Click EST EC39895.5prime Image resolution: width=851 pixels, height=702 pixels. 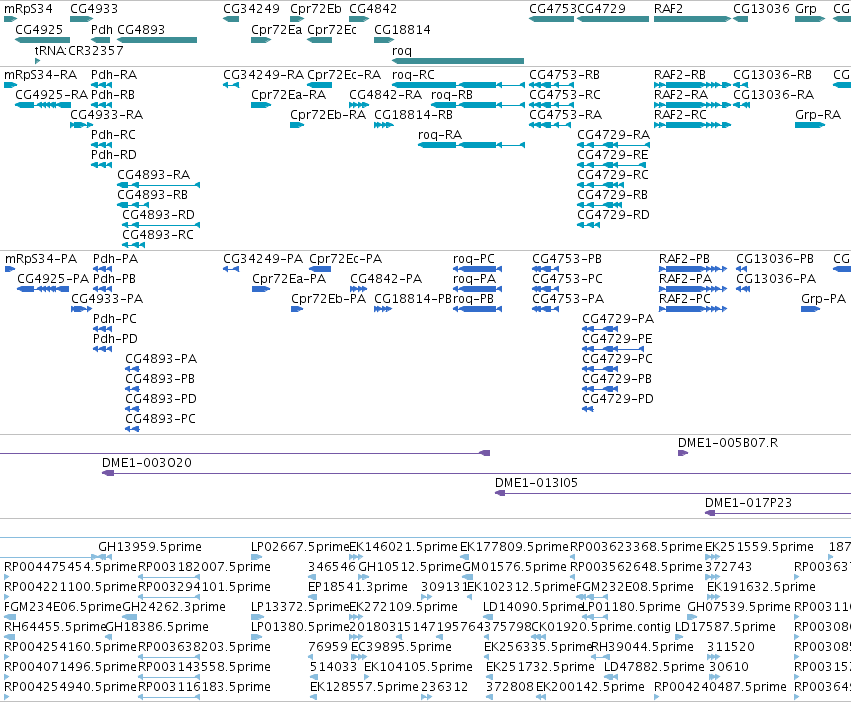click(x=402, y=647)
